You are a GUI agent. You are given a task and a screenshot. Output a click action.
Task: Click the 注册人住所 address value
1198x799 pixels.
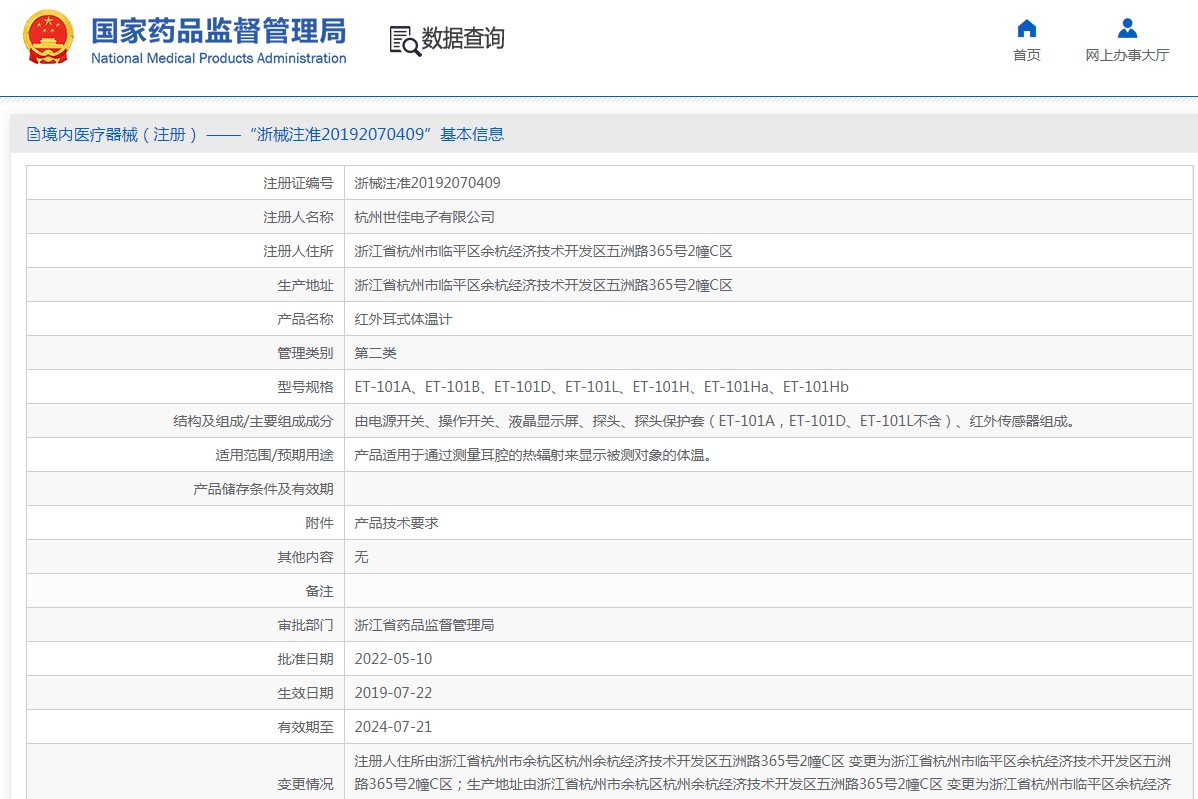[543, 251]
